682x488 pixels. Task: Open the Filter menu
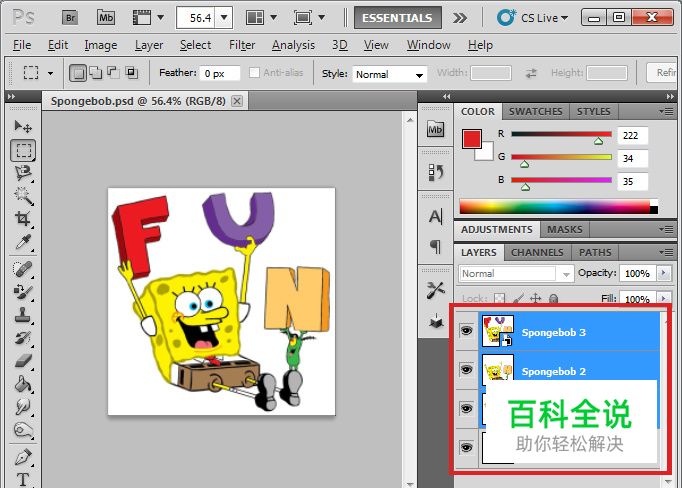[x=242, y=45]
